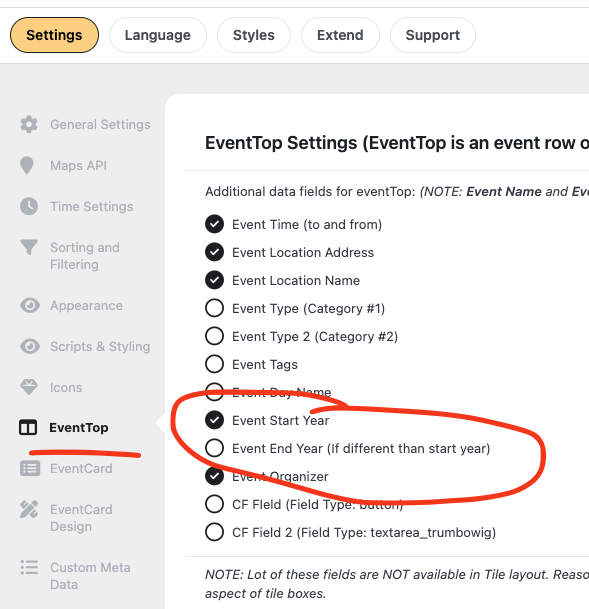Screen dimensions: 589x609
Task: Click the Scripts & Styling eye icon
Action: tap(30, 346)
